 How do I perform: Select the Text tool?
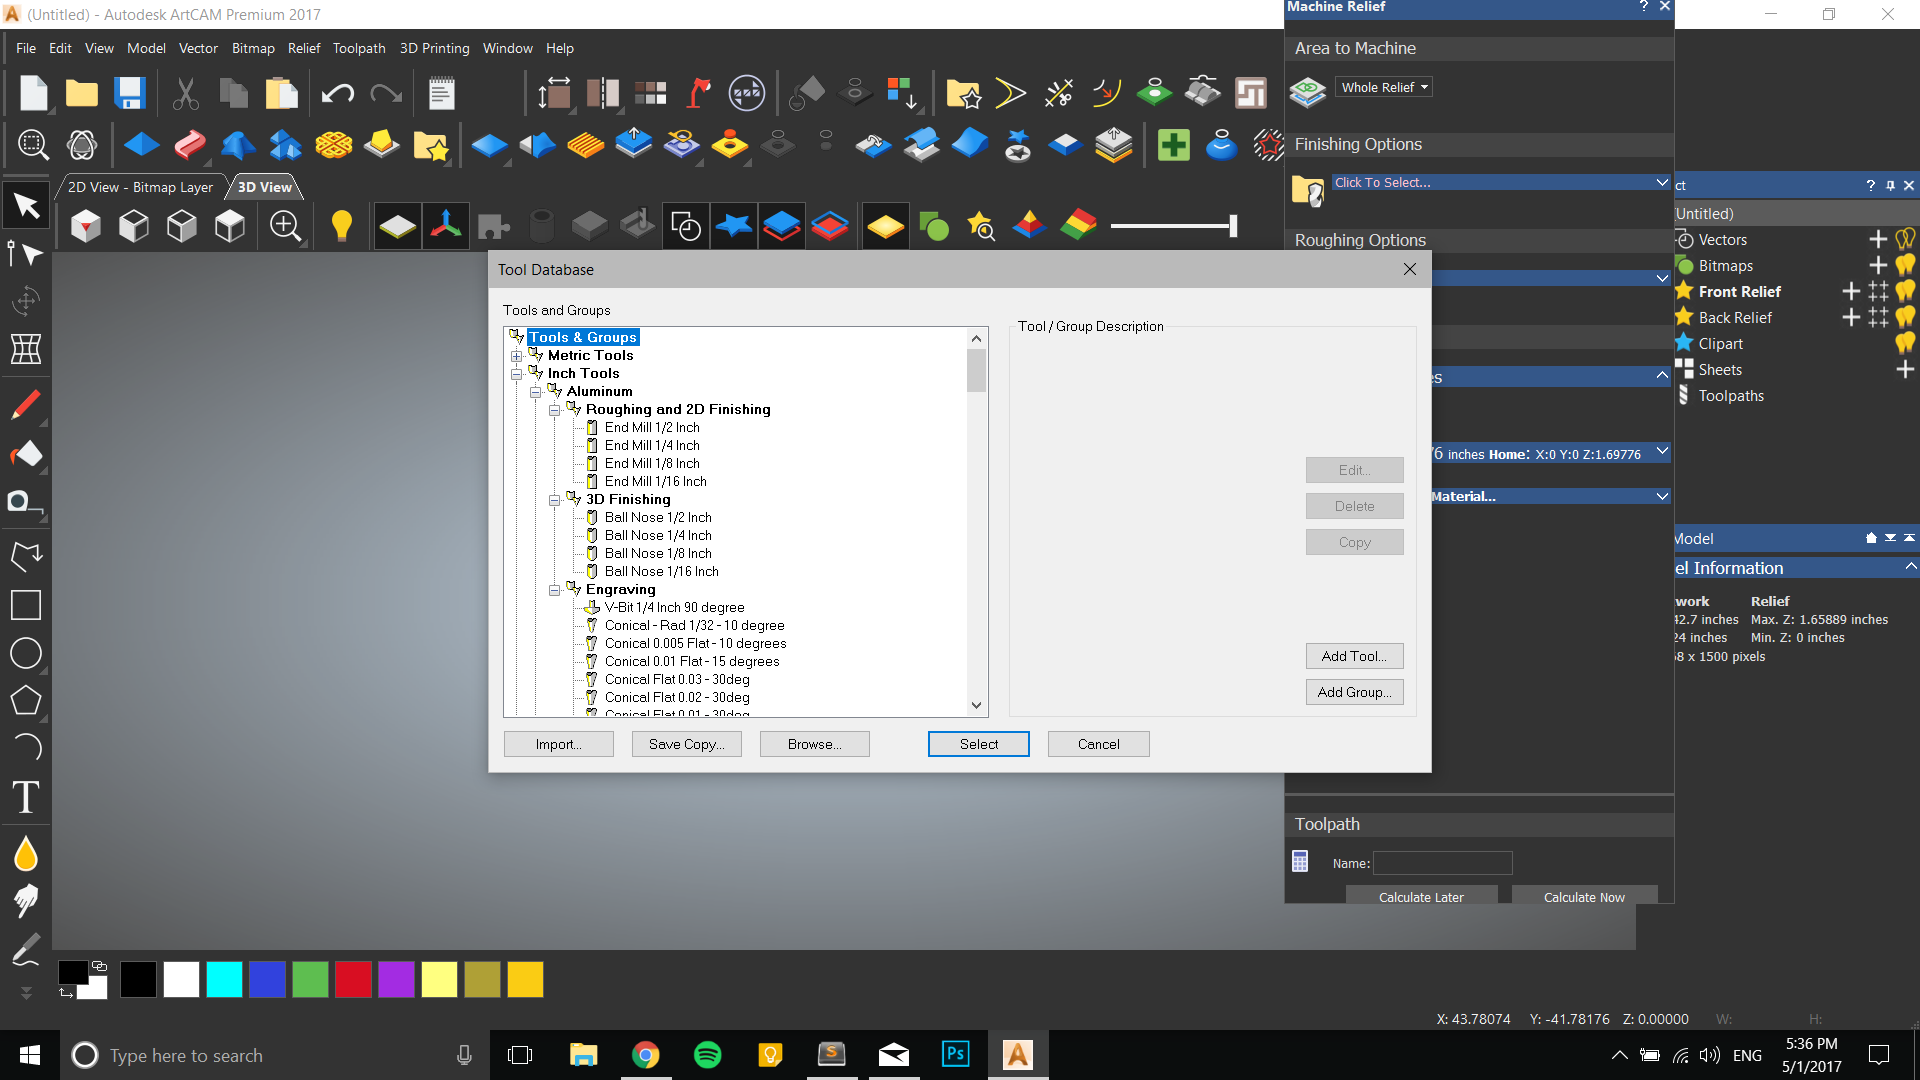(x=26, y=797)
